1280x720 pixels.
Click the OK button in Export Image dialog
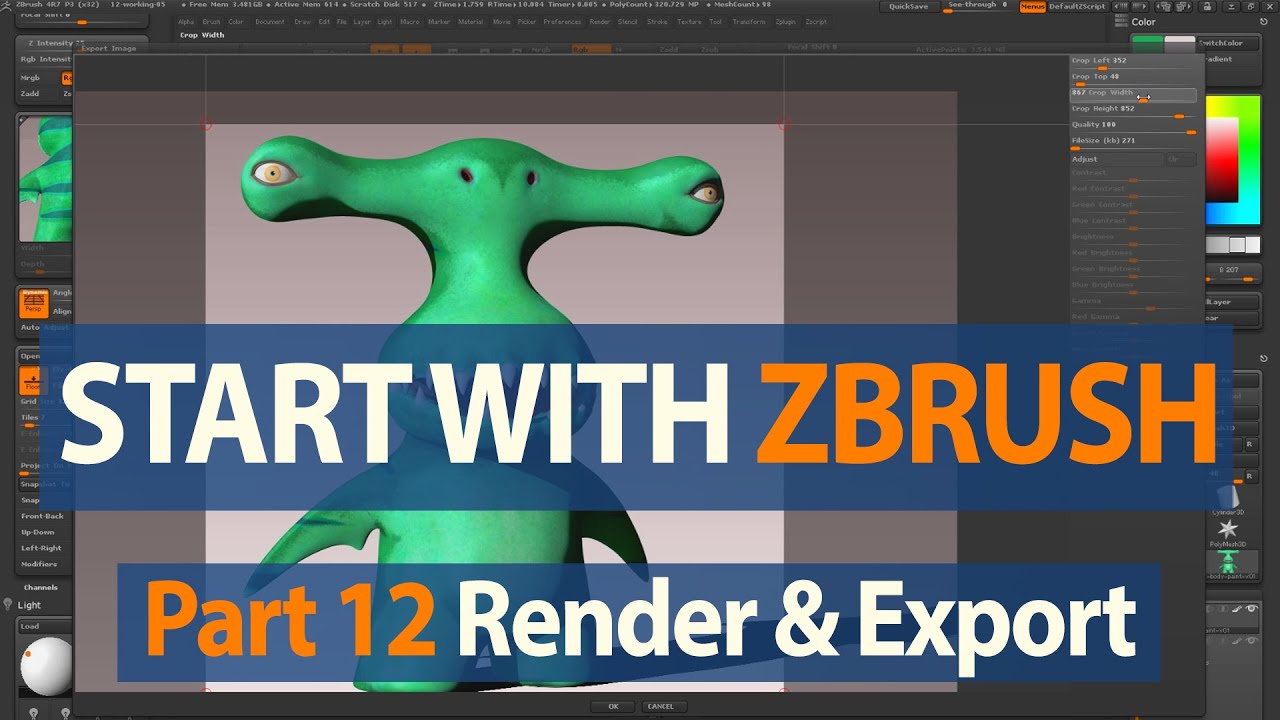pos(613,706)
